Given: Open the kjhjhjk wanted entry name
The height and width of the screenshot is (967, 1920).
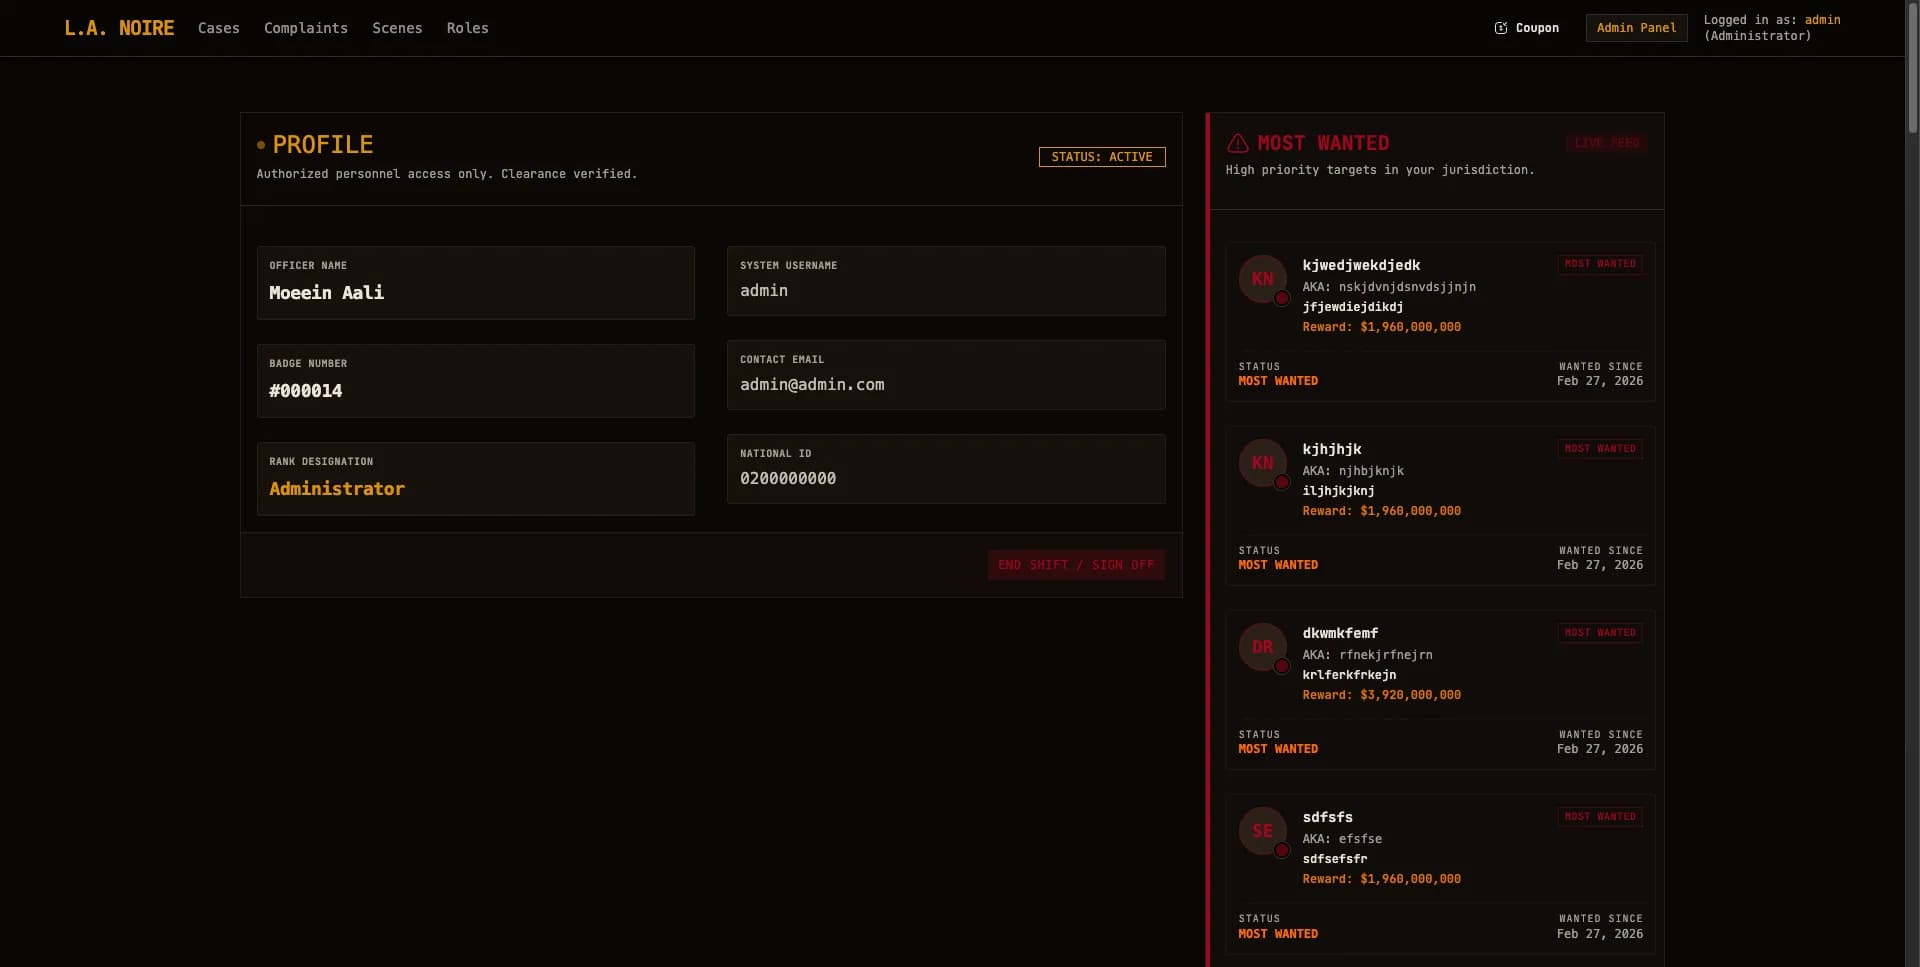Looking at the screenshot, I should (1332, 449).
